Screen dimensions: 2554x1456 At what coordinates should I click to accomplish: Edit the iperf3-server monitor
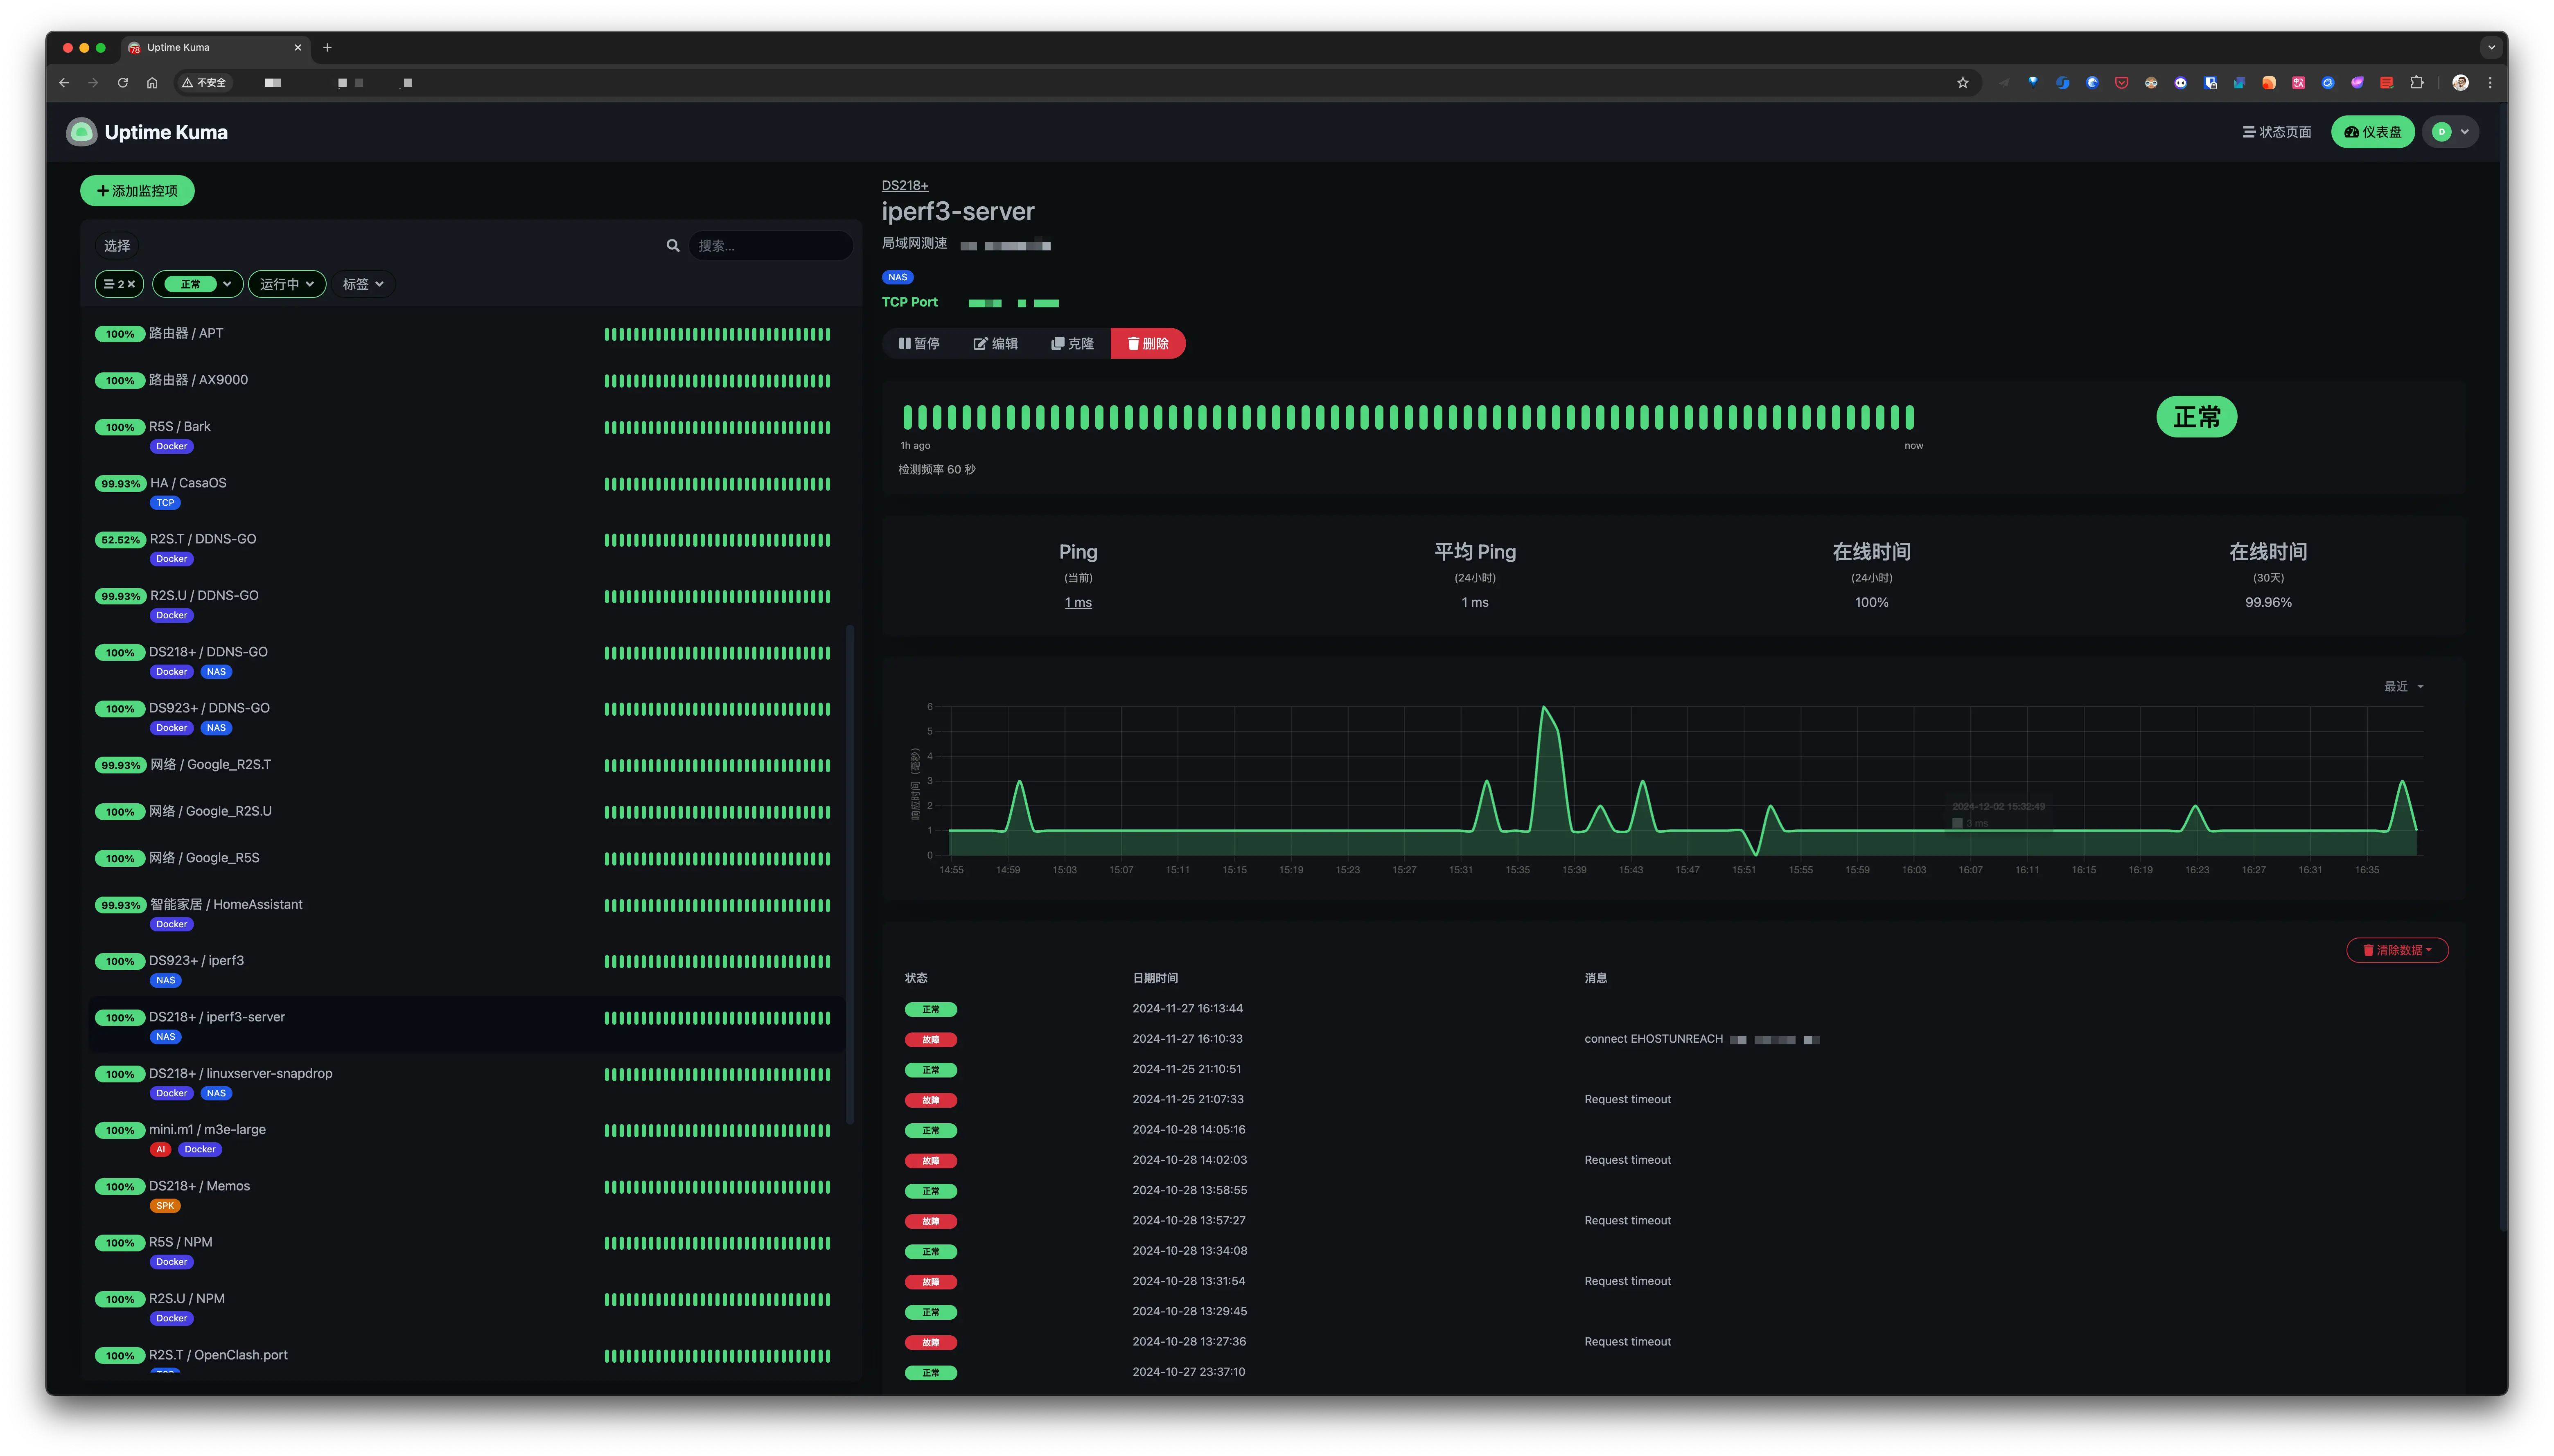point(996,343)
